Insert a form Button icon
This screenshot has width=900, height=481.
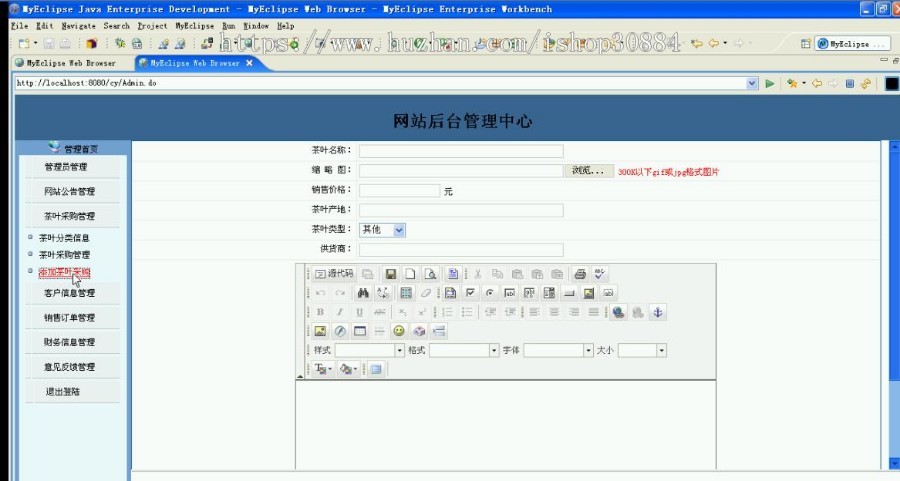pyautogui.click(x=569, y=293)
